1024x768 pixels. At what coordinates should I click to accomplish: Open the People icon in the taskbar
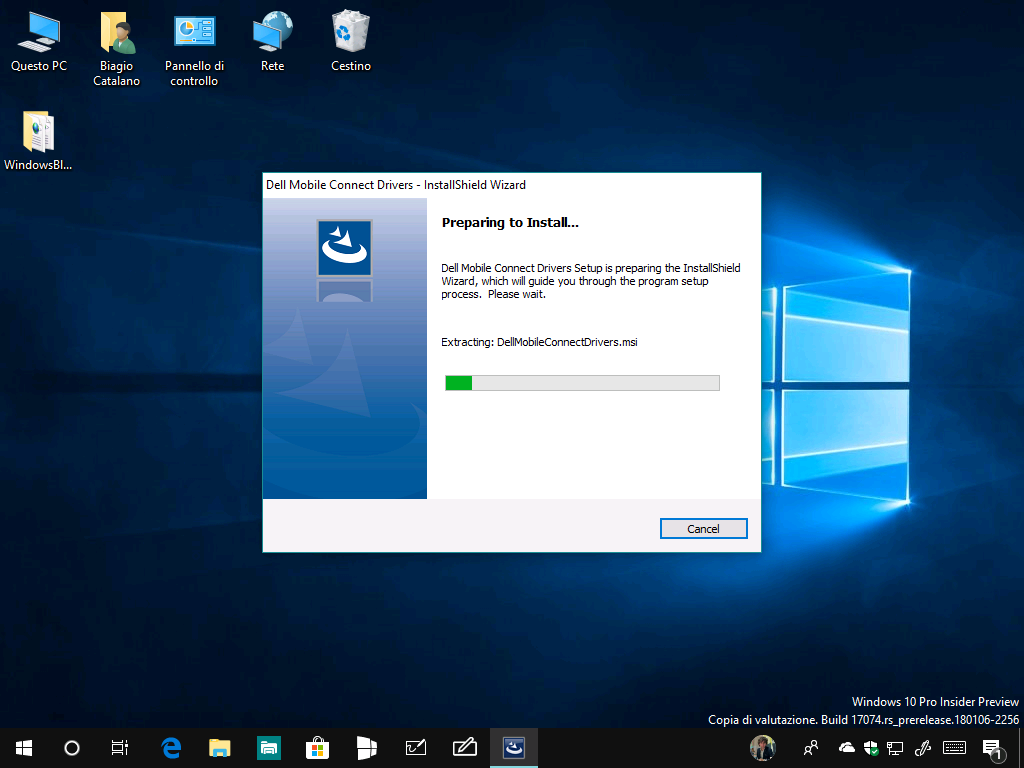click(811, 748)
